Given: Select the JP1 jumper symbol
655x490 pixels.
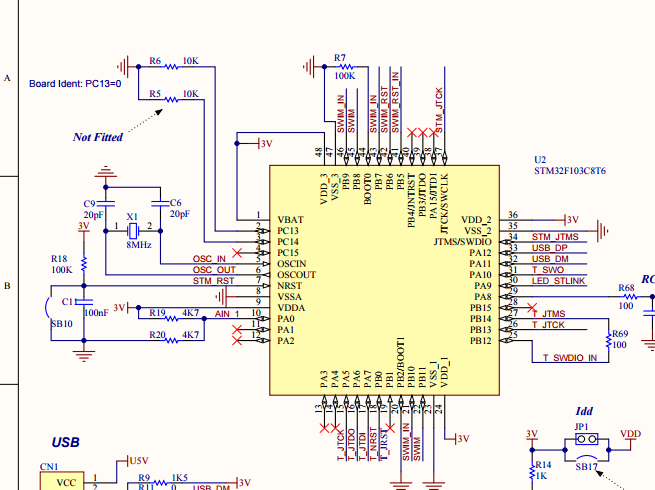Looking at the screenshot, I should [586, 439].
